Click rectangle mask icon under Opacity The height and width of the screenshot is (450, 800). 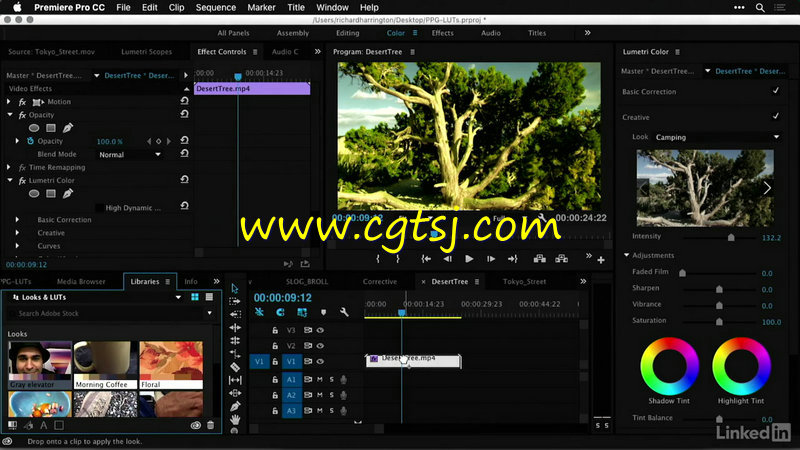(51, 128)
